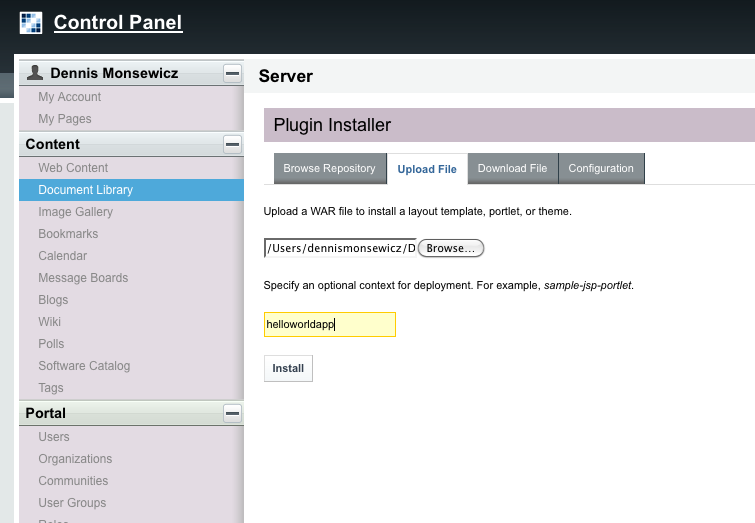
Task: Switch to the Browse Repository tab
Action: 329,168
